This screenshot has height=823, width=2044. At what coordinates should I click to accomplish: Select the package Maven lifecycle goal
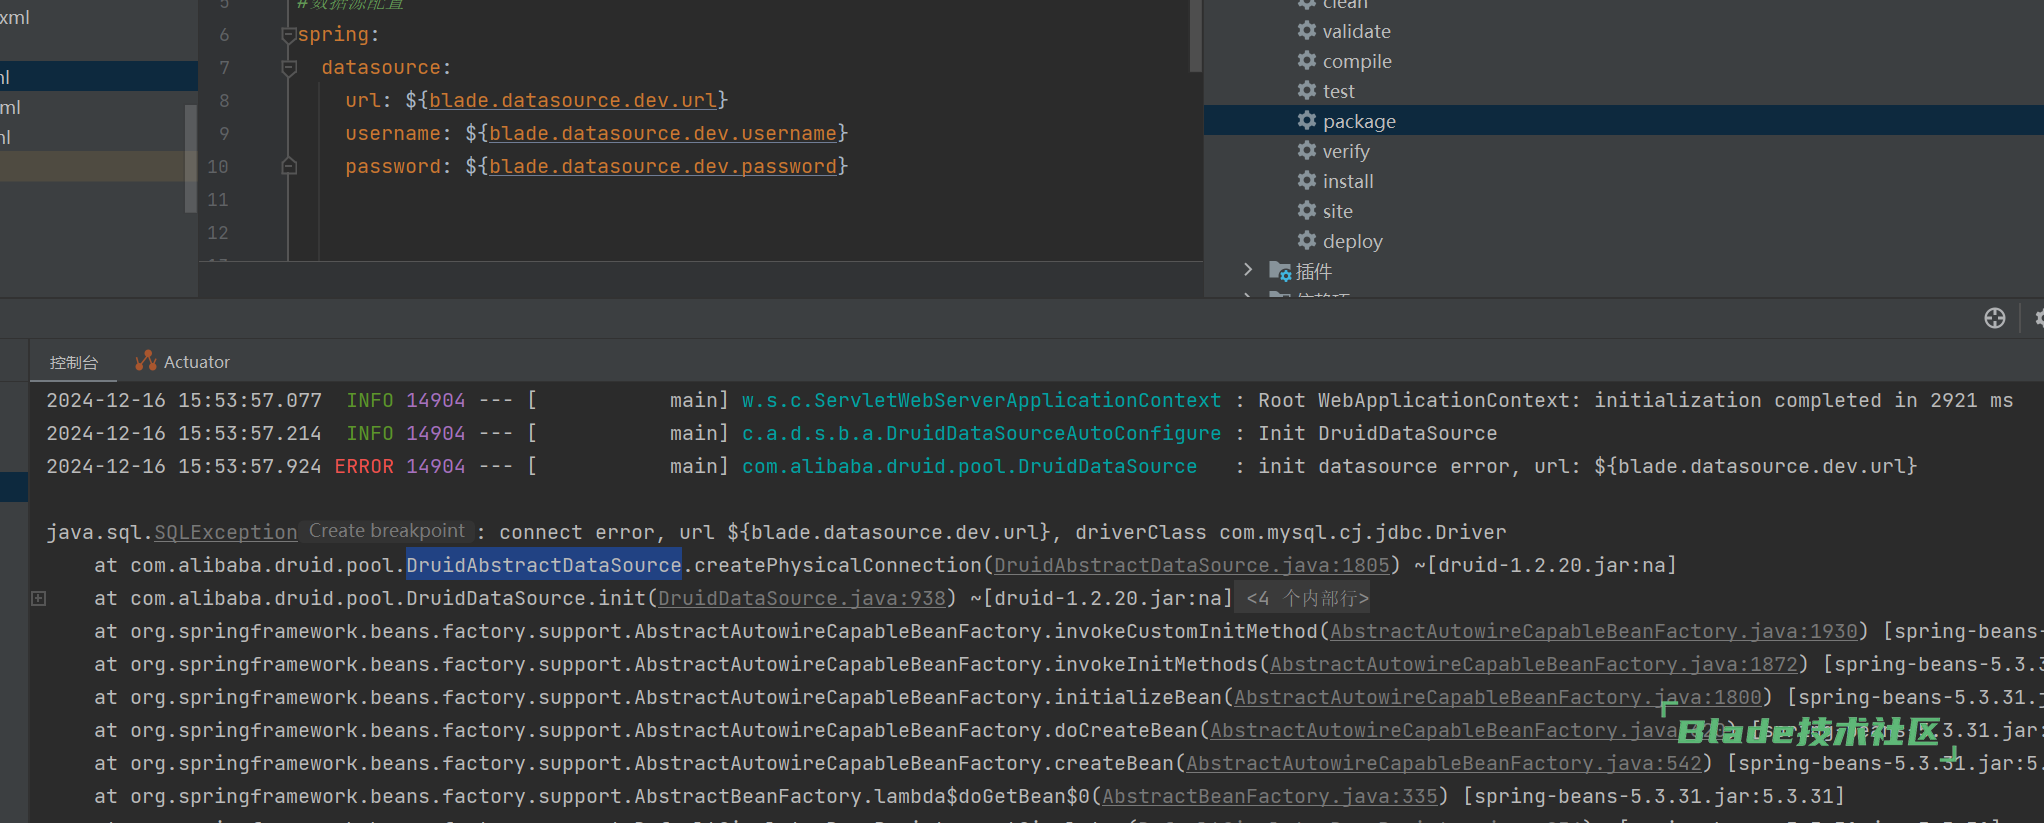point(1359,121)
